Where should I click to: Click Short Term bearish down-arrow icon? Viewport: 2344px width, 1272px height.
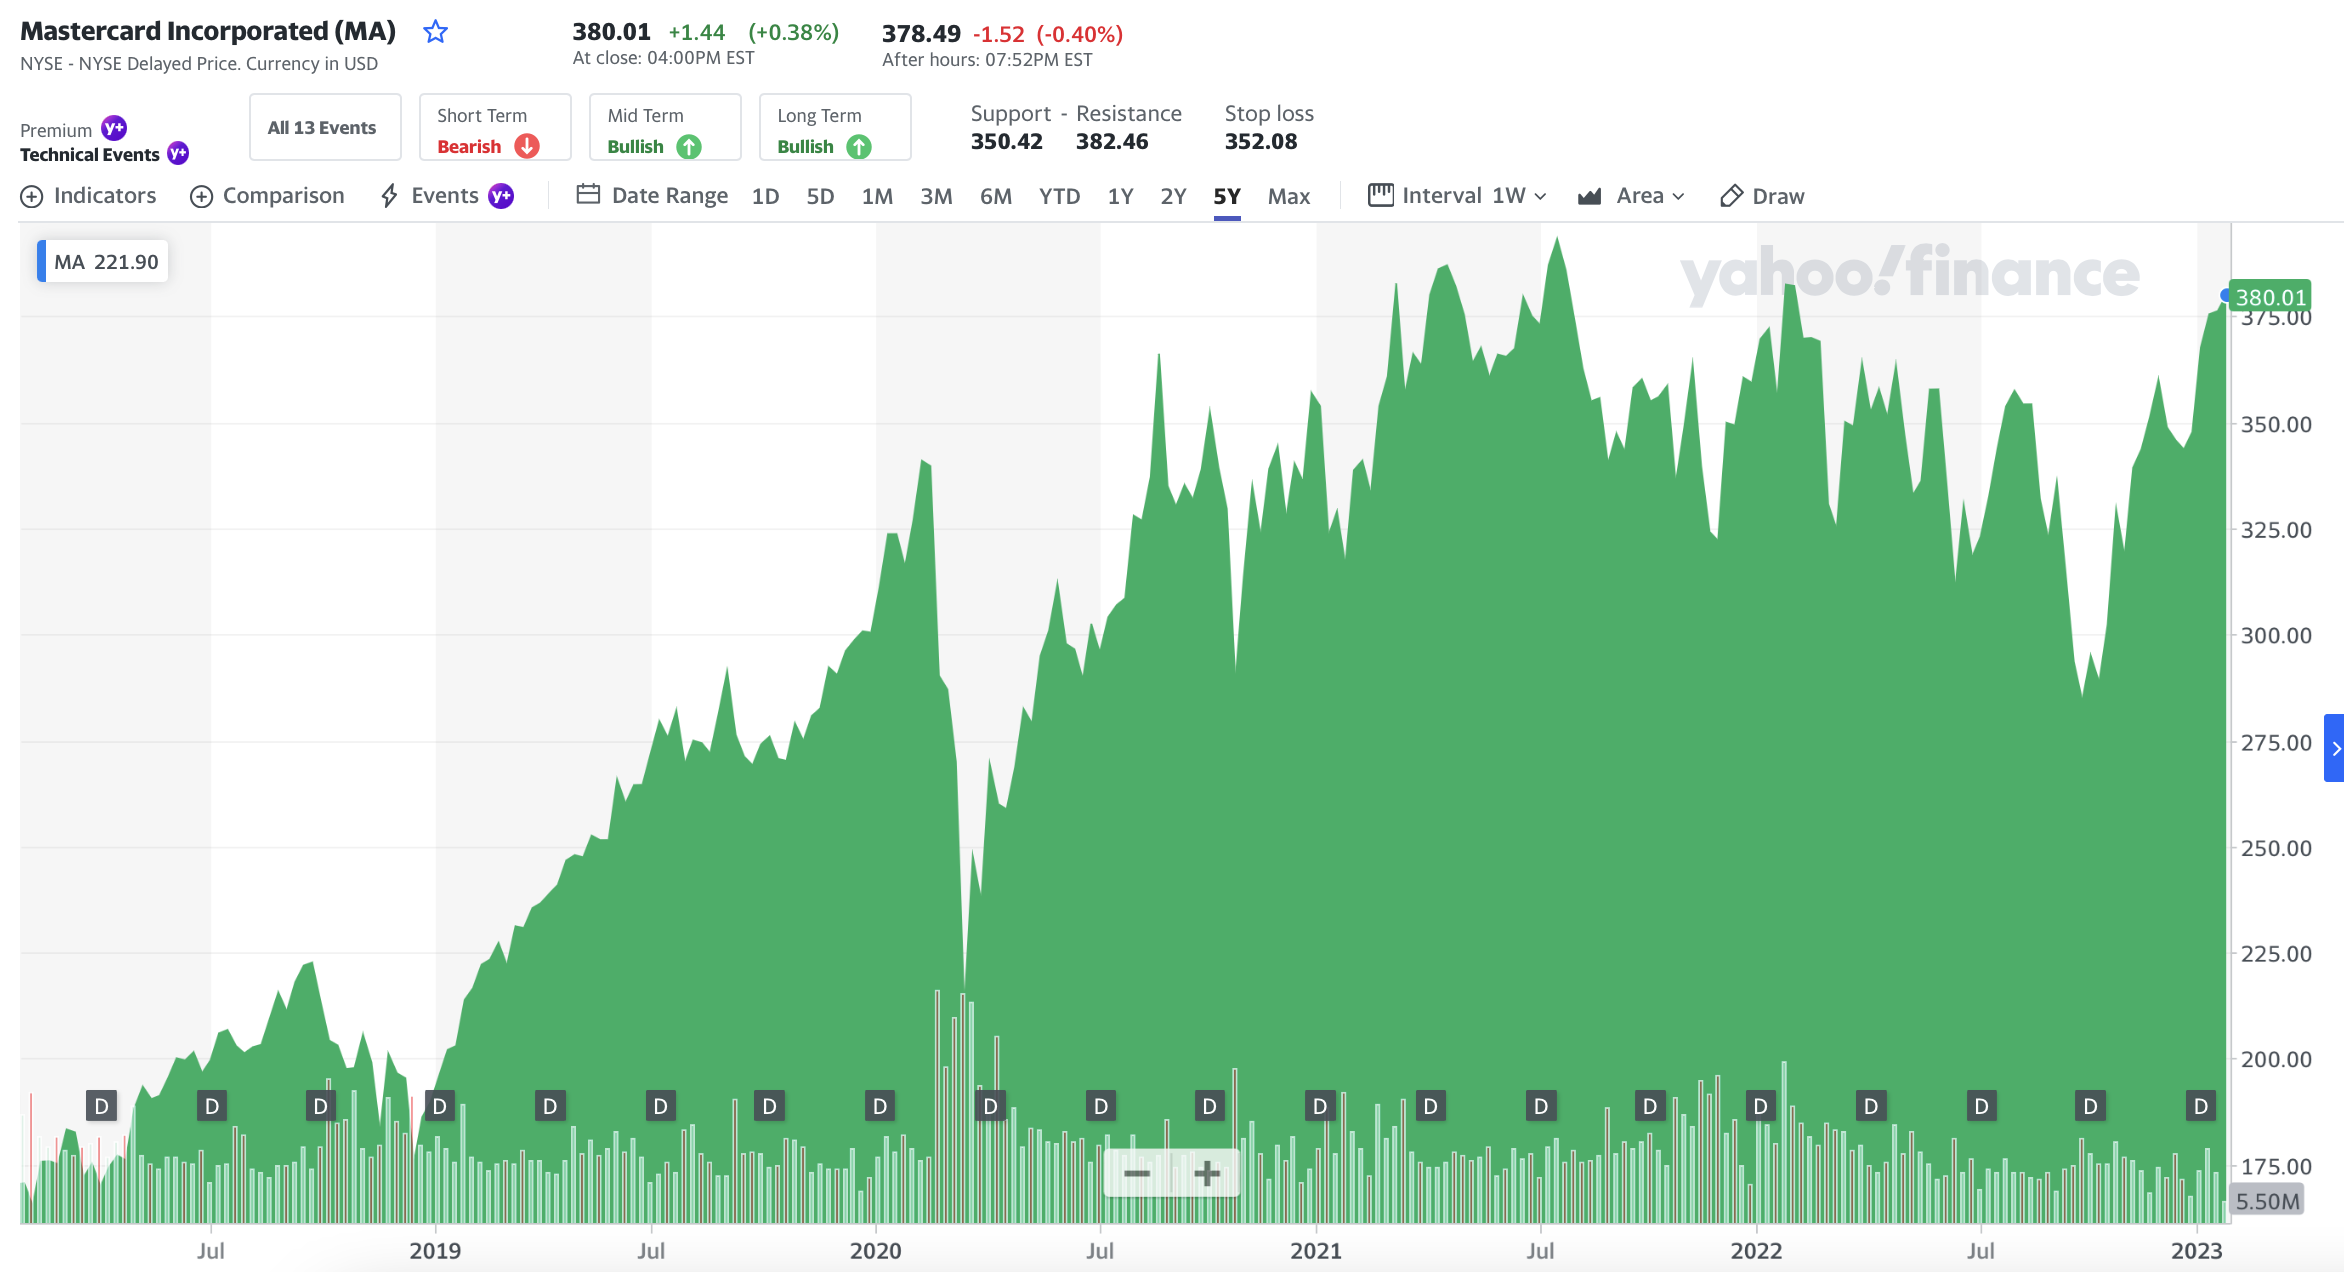click(527, 146)
